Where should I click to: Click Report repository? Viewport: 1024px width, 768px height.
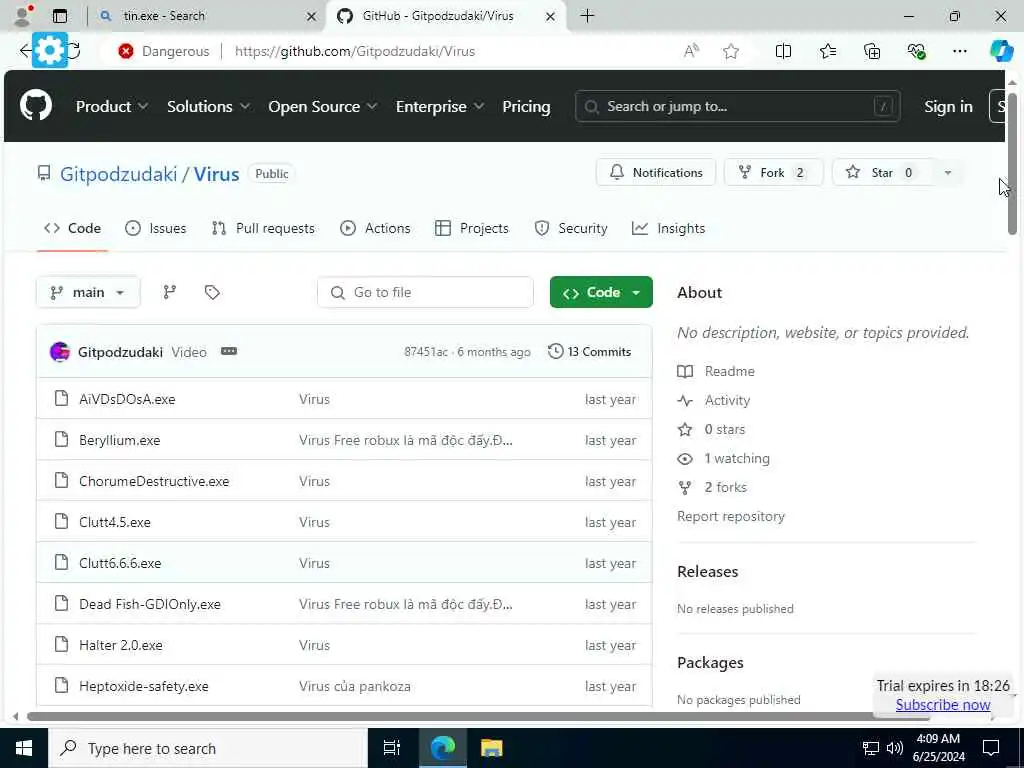[x=731, y=516]
